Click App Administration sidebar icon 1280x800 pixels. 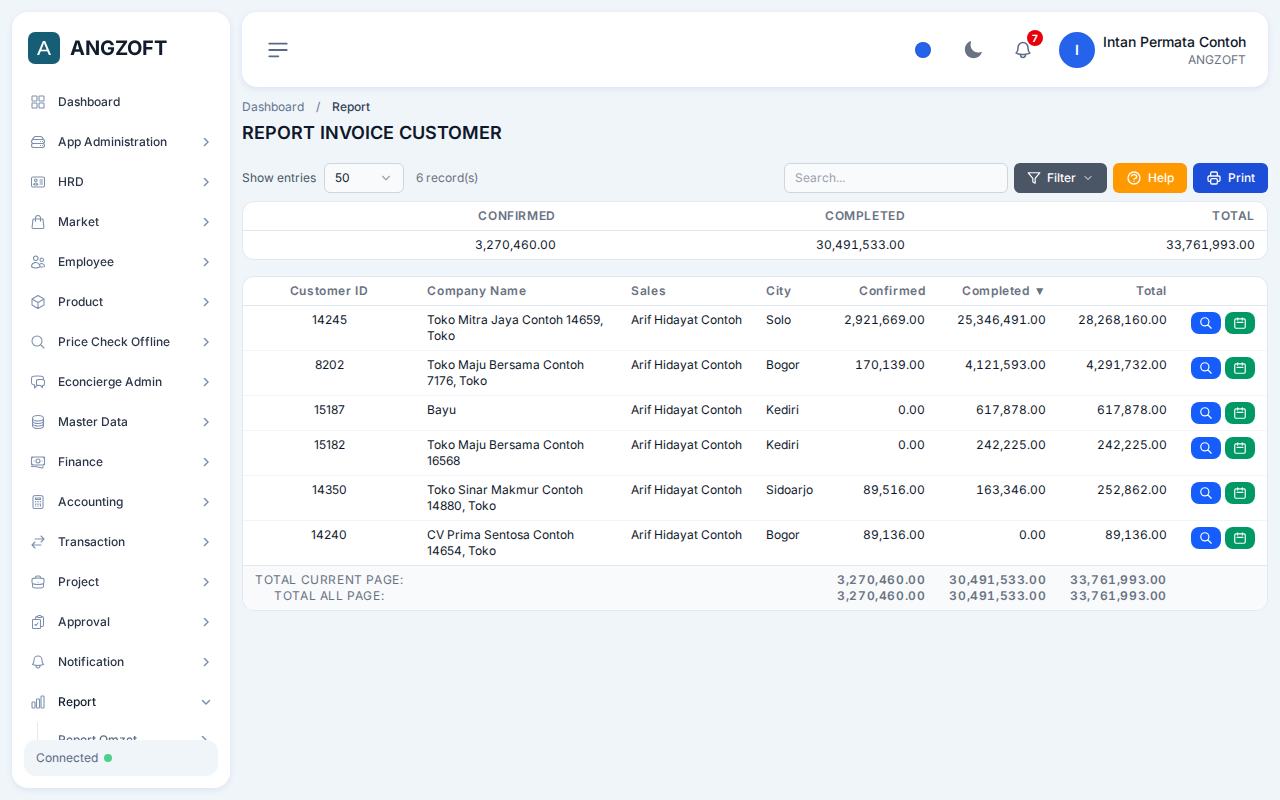[x=38, y=142]
